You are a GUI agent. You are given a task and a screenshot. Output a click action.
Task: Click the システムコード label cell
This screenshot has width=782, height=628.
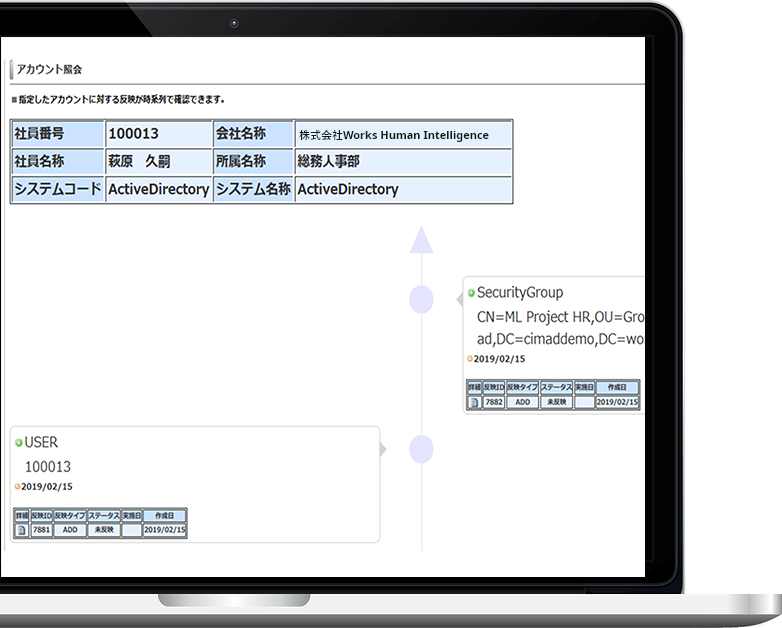(x=58, y=189)
